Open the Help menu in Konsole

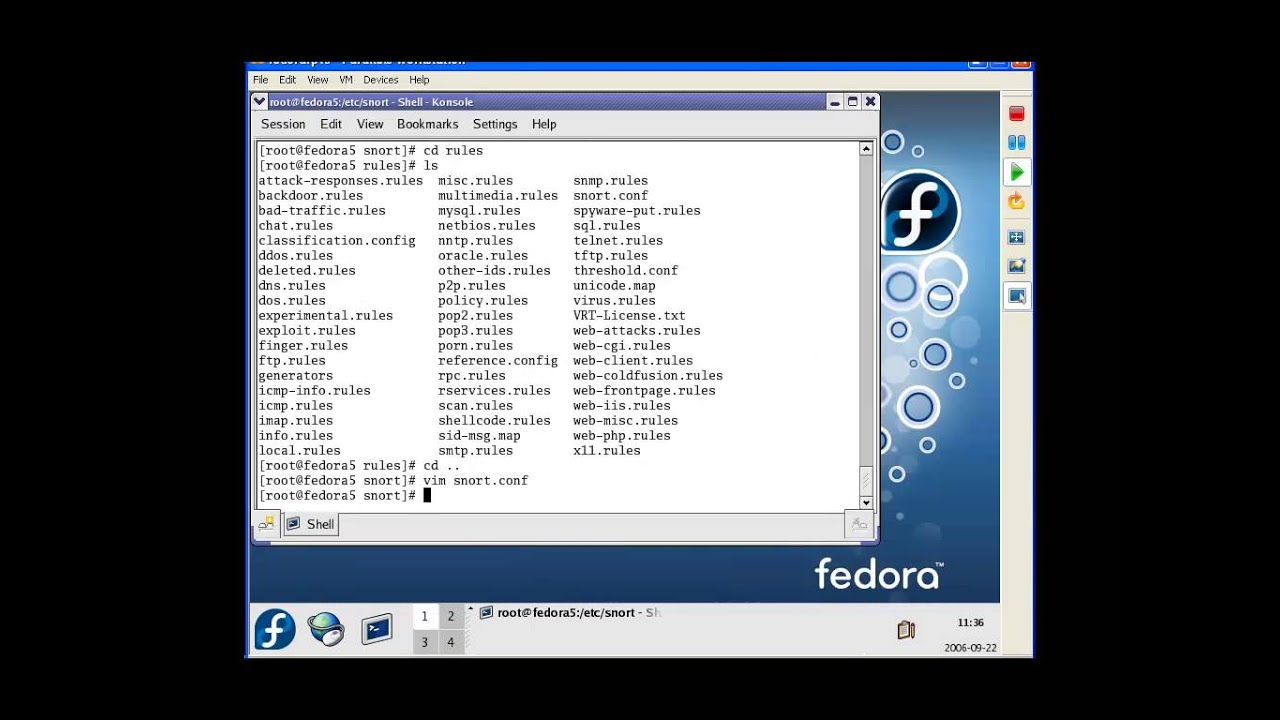544,124
